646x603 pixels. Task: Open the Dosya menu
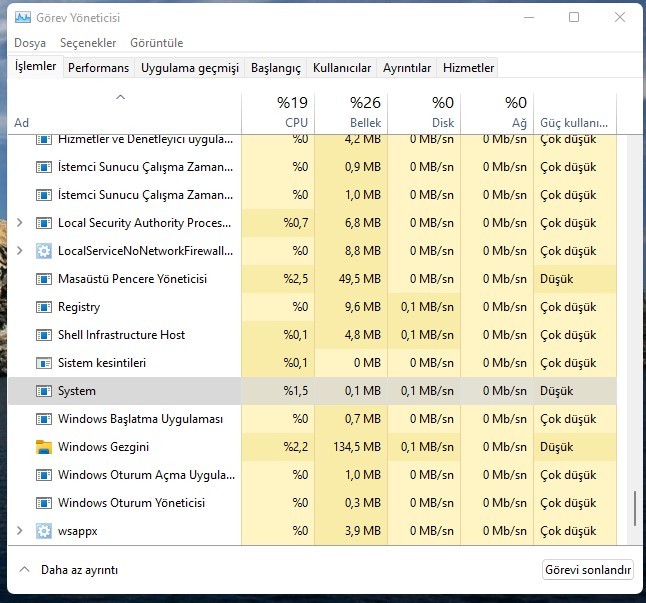tap(30, 43)
